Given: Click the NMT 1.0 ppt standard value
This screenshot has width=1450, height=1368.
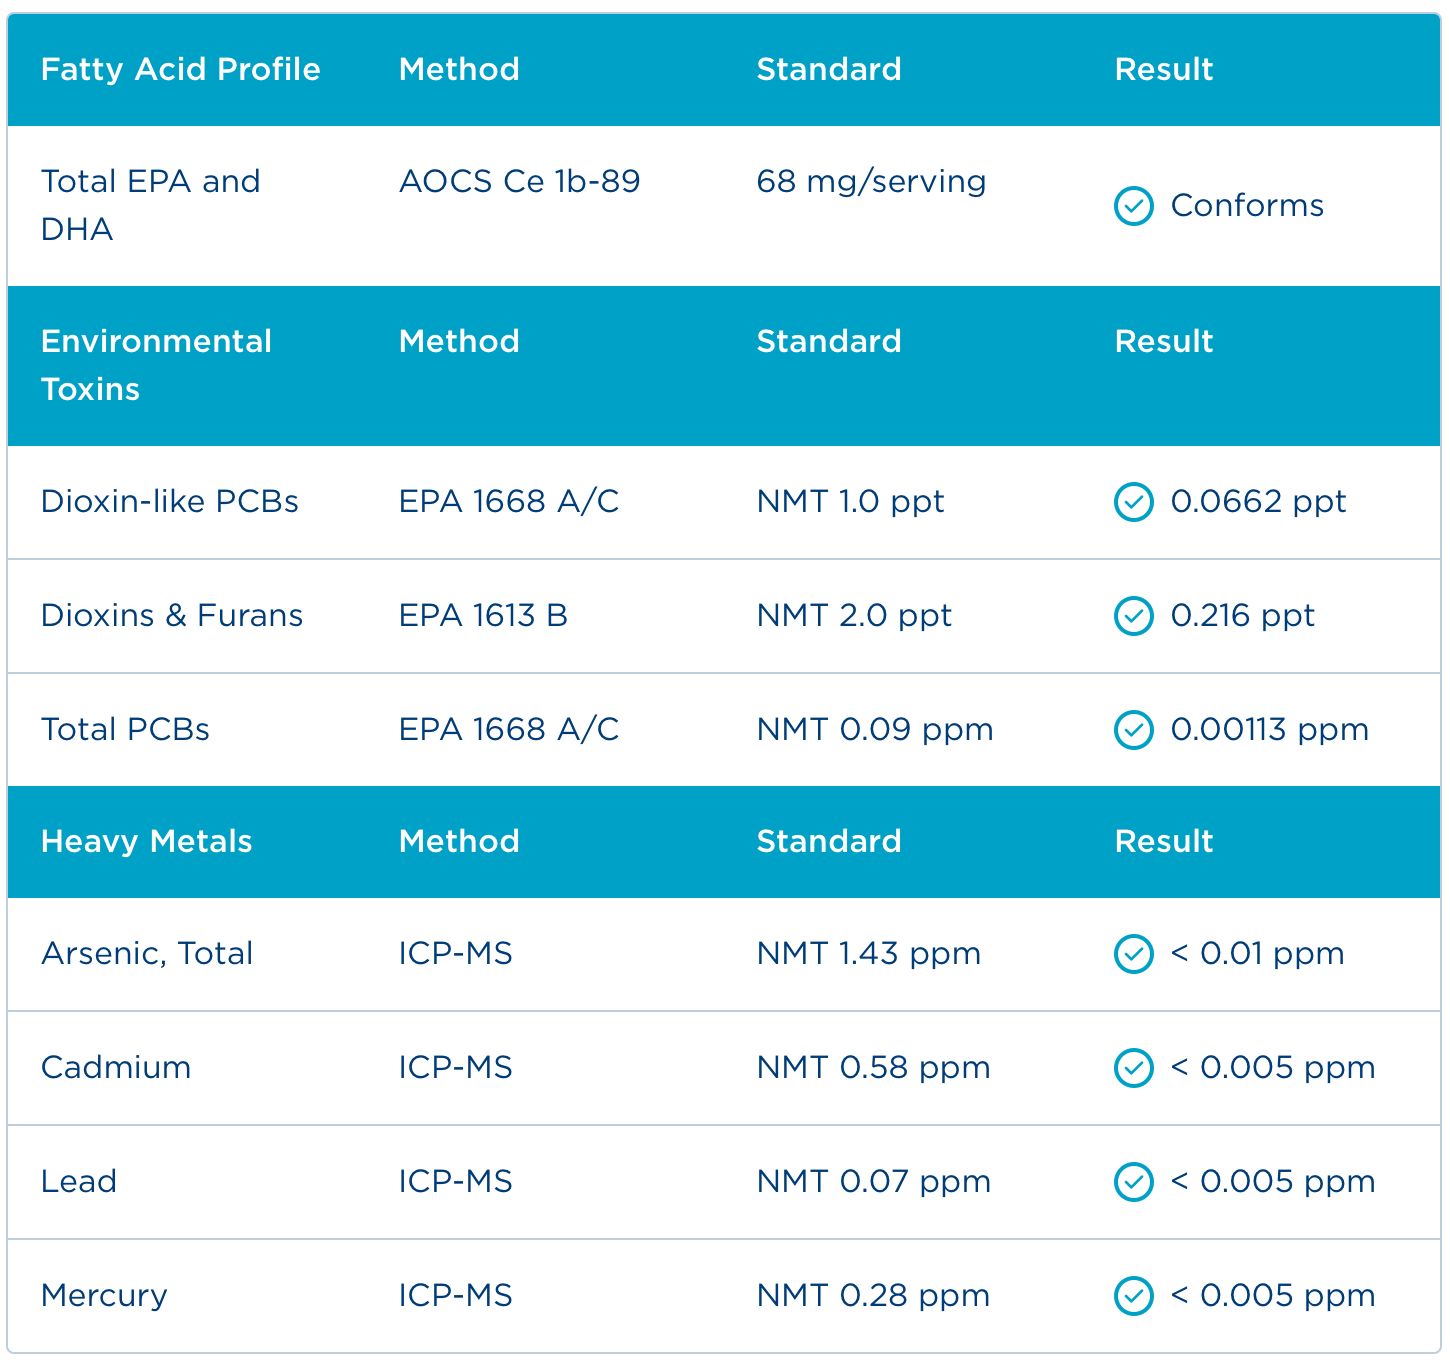Looking at the screenshot, I should click(x=851, y=503).
